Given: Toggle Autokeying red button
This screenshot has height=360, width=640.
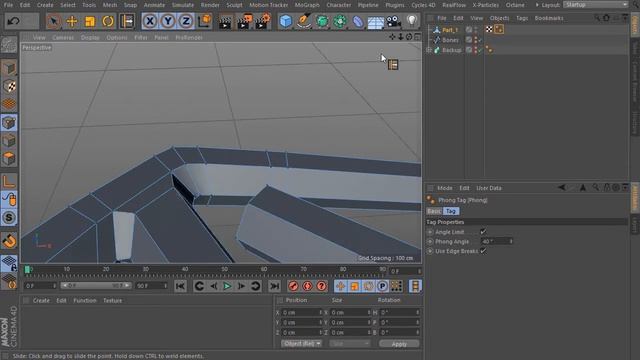Looking at the screenshot, I should coord(307,286).
